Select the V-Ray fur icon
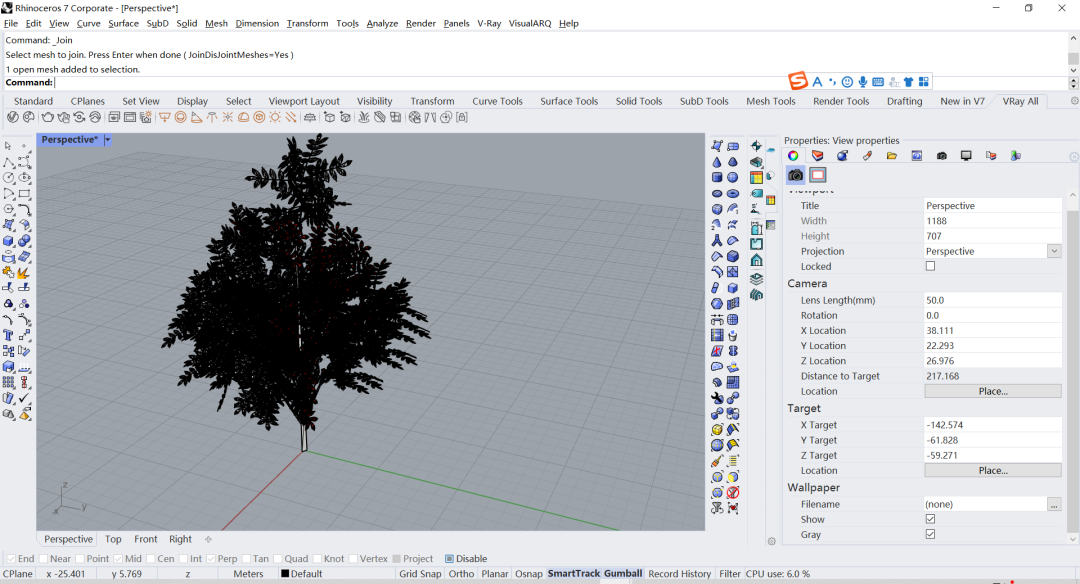 364,117
